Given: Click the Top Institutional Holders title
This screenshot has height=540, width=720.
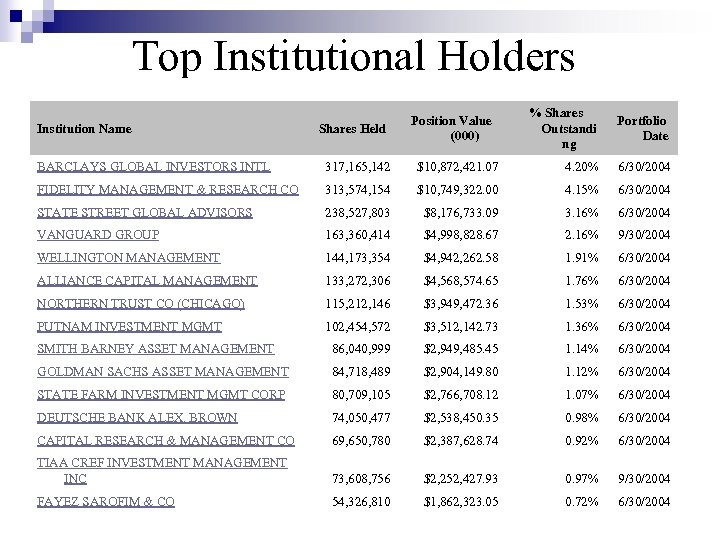Looking at the screenshot, I should point(354,56).
